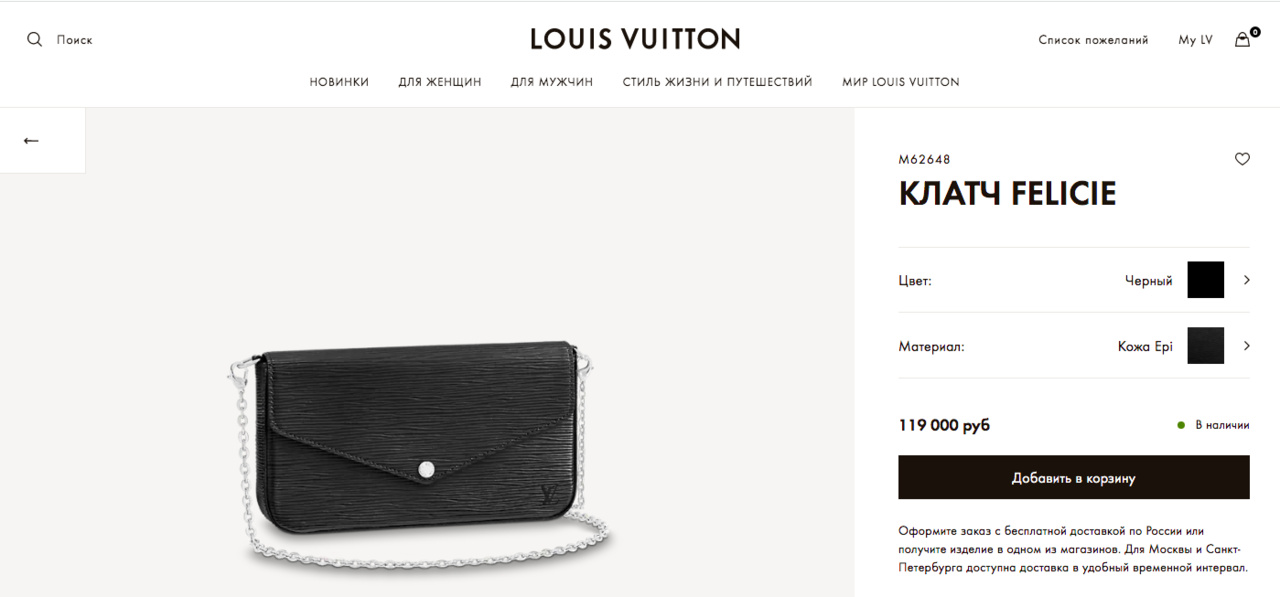The image size is (1280, 597).
Task: Open the Для женщин menu
Action: [440, 82]
